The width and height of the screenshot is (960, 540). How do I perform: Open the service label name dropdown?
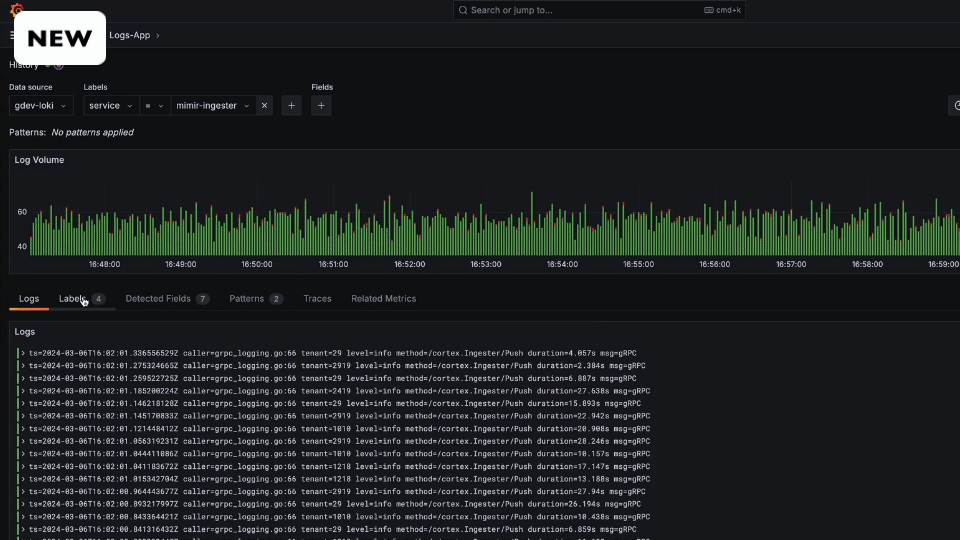click(110, 105)
